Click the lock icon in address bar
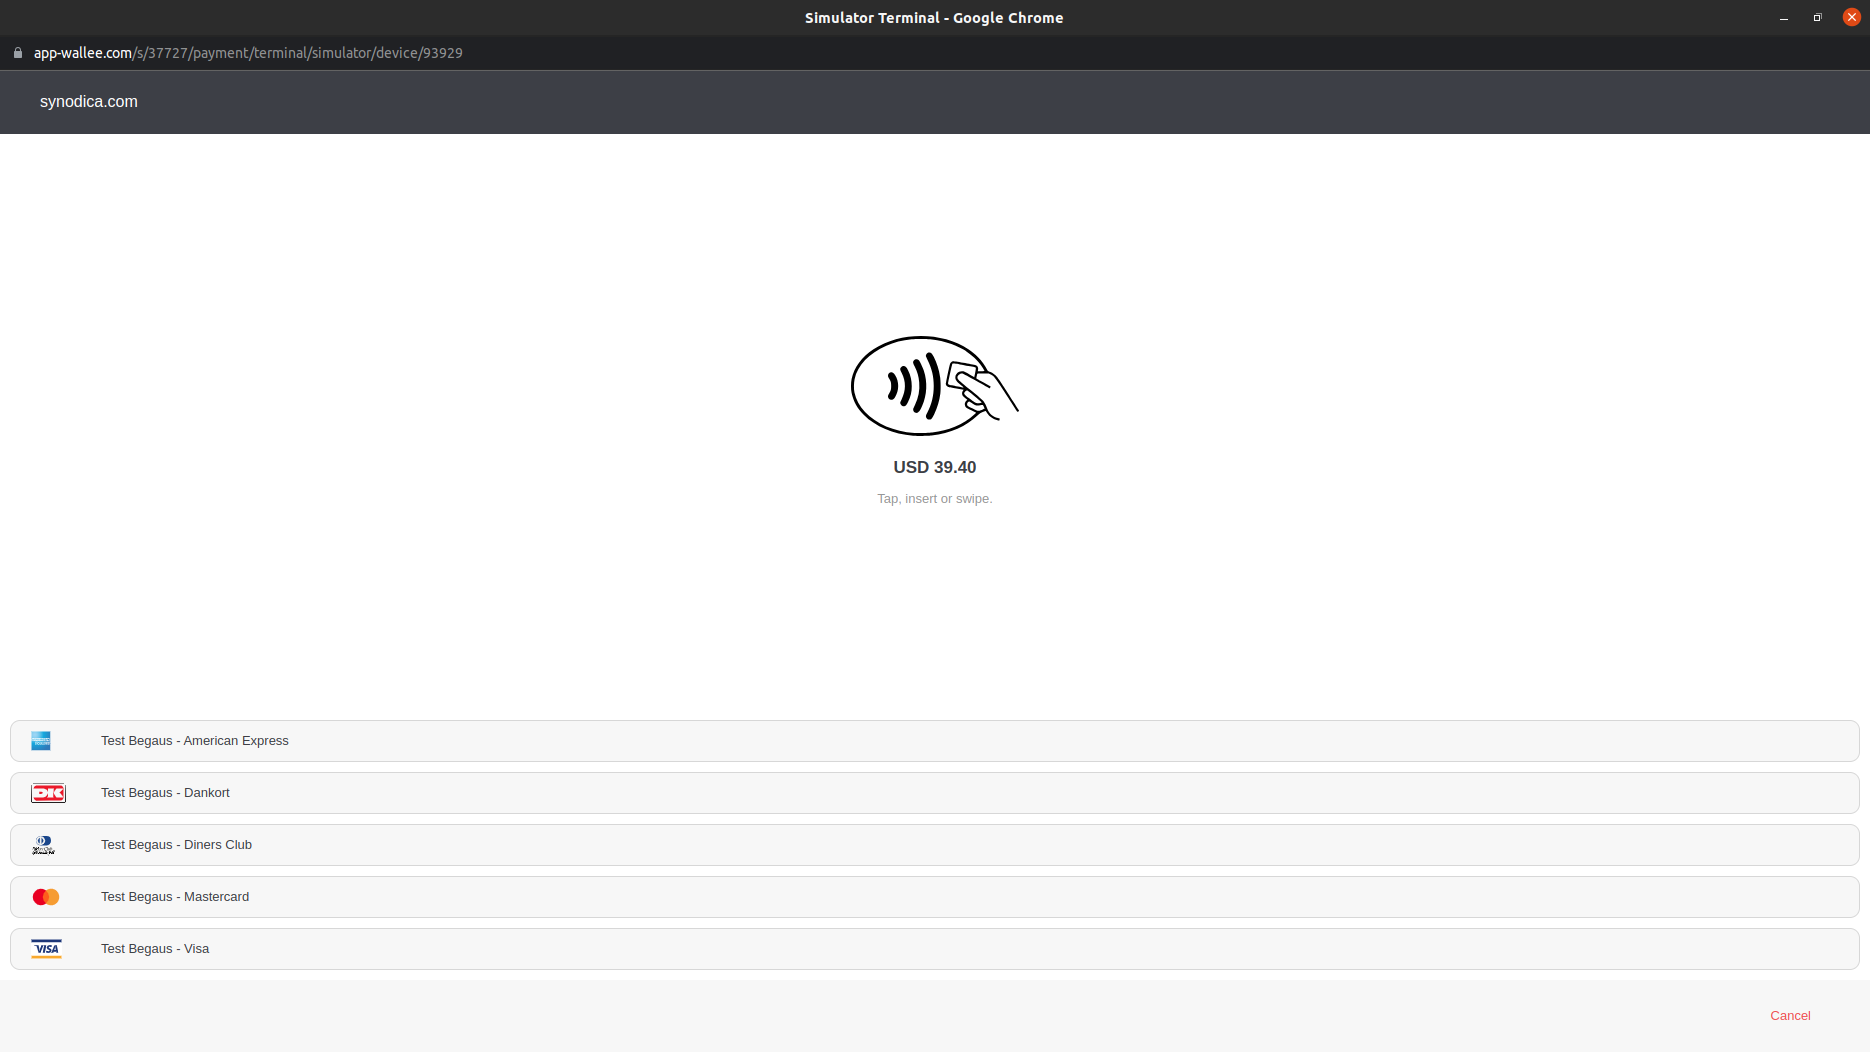Image resolution: width=1870 pixels, height=1052 pixels. tap(18, 53)
